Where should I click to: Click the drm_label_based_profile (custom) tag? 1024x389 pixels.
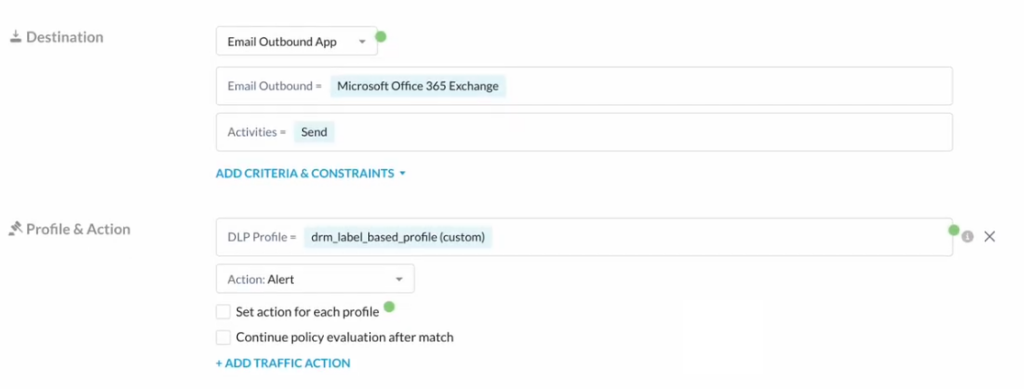(x=398, y=237)
